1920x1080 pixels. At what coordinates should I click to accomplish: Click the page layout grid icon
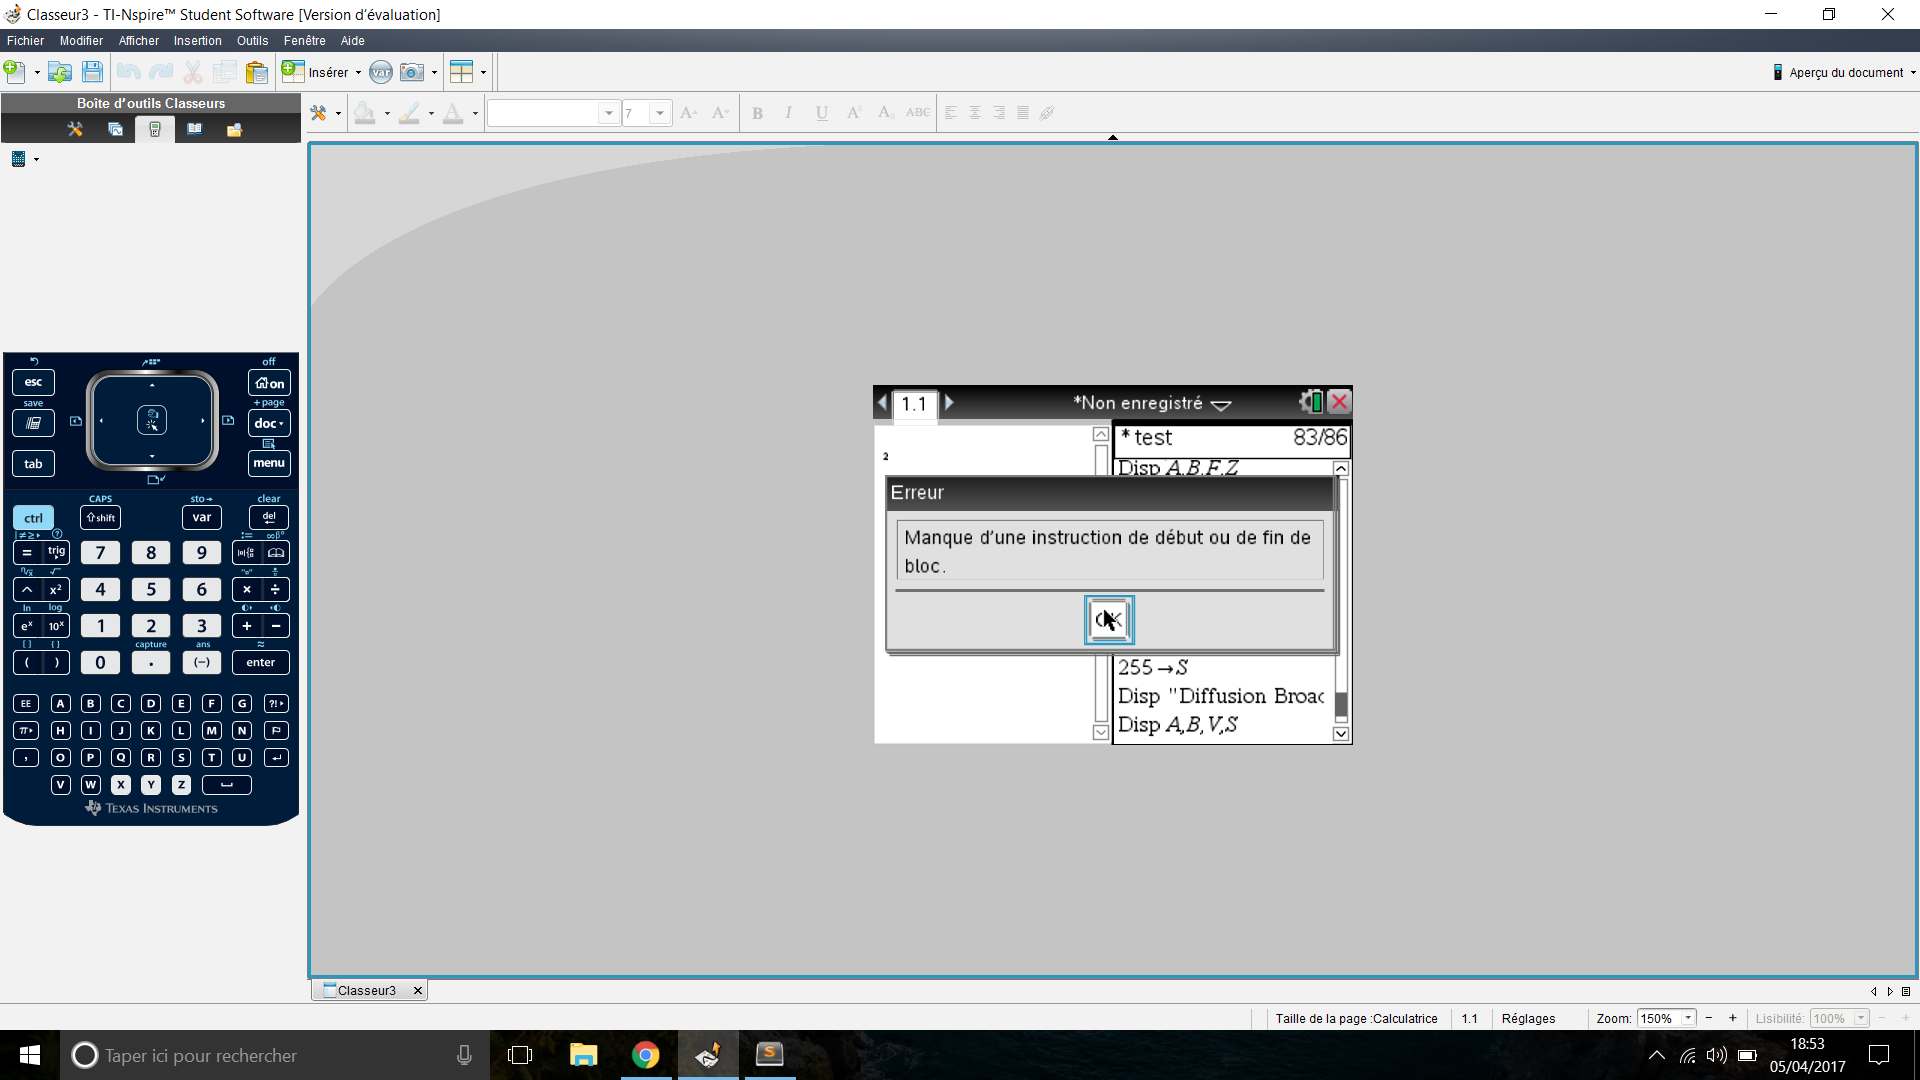click(461, 72)
